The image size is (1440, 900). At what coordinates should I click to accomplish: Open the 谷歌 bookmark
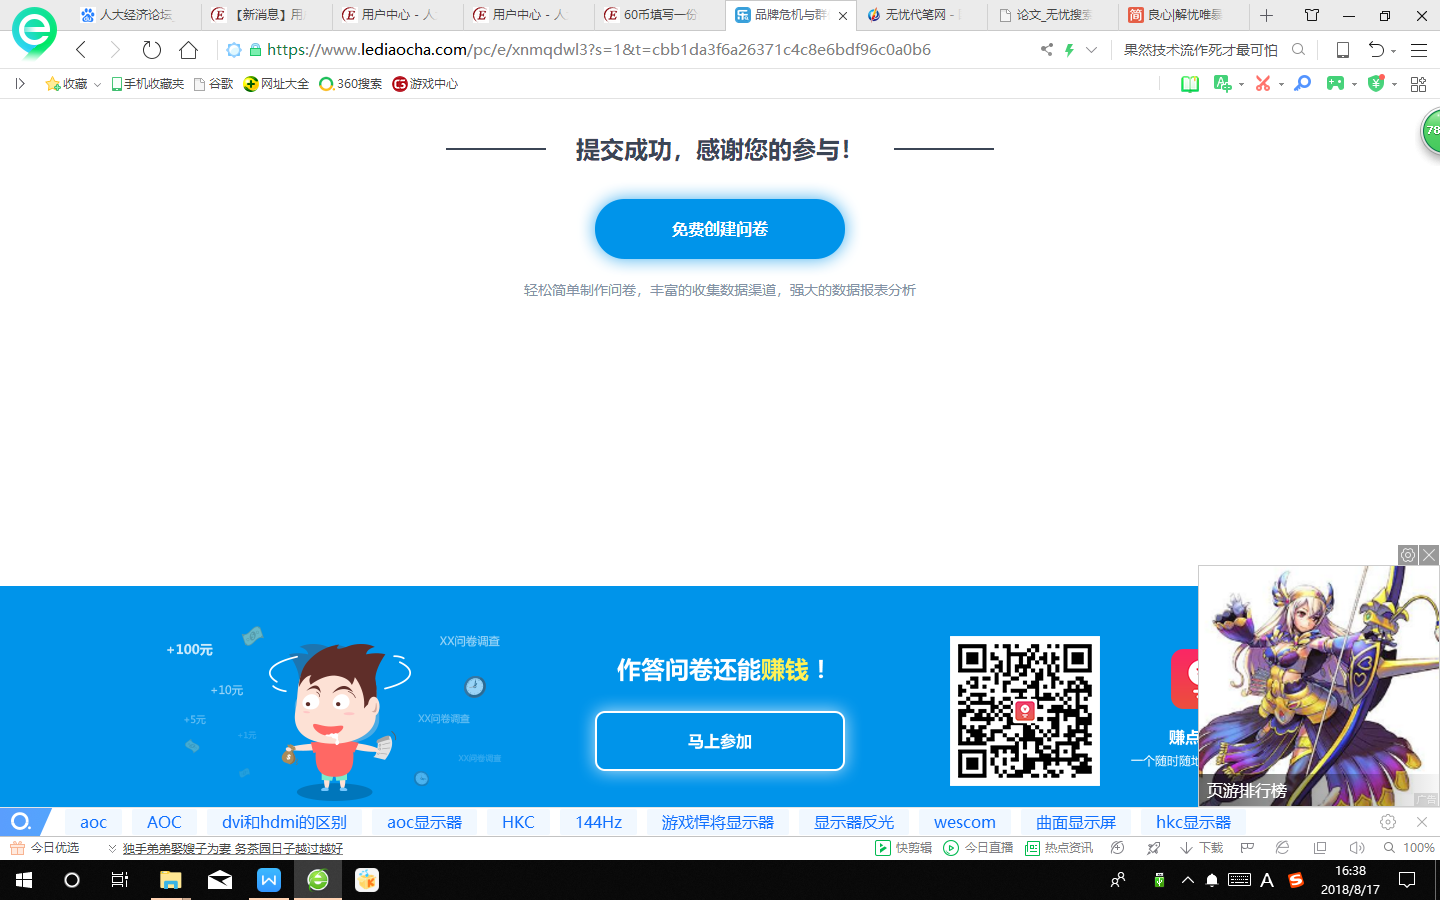tap(214, 84)
